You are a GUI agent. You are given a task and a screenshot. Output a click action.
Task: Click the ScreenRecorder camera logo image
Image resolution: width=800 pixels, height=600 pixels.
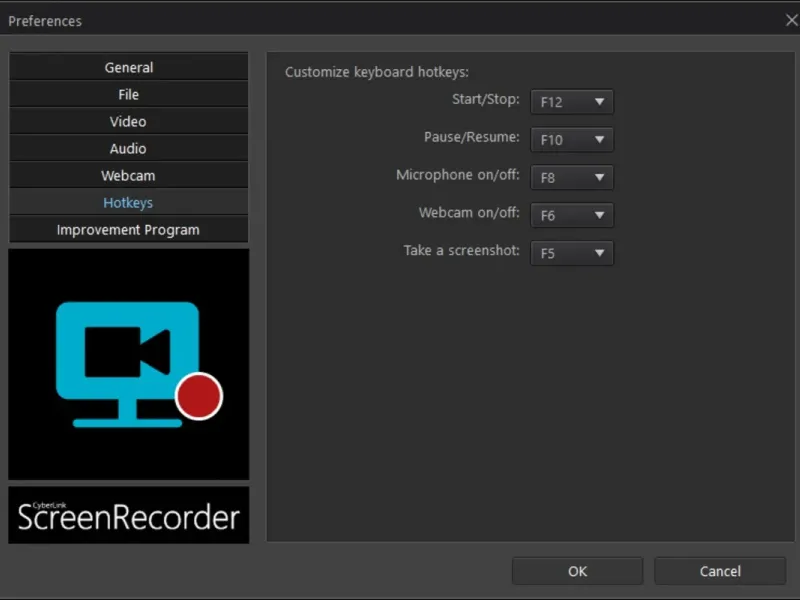[129, 364]
